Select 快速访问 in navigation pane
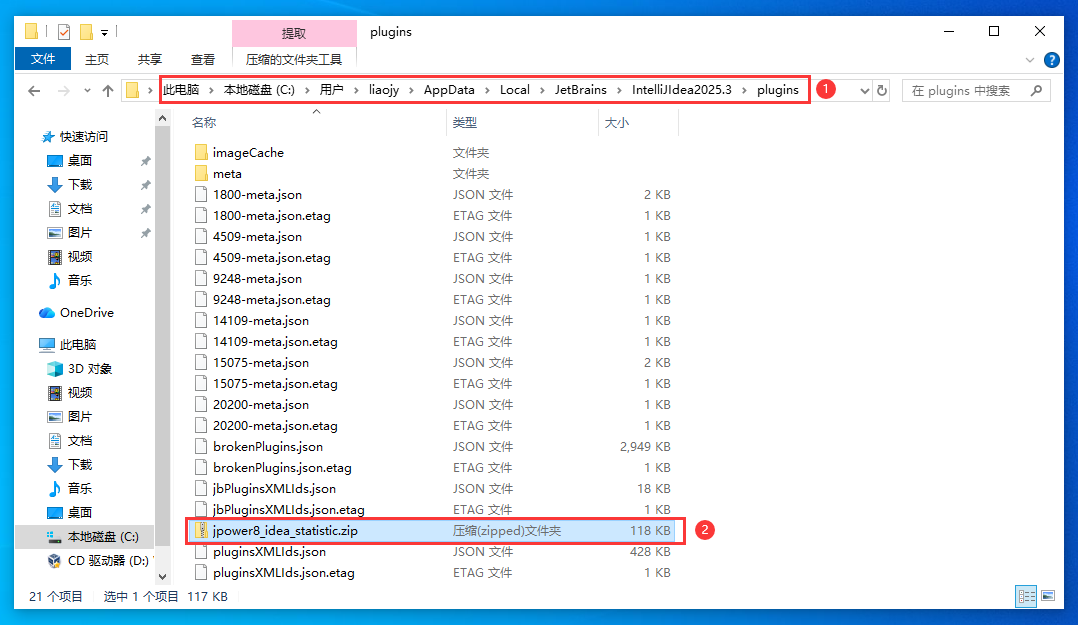This screenshot has width=1078, height=625. coord(84,137)
